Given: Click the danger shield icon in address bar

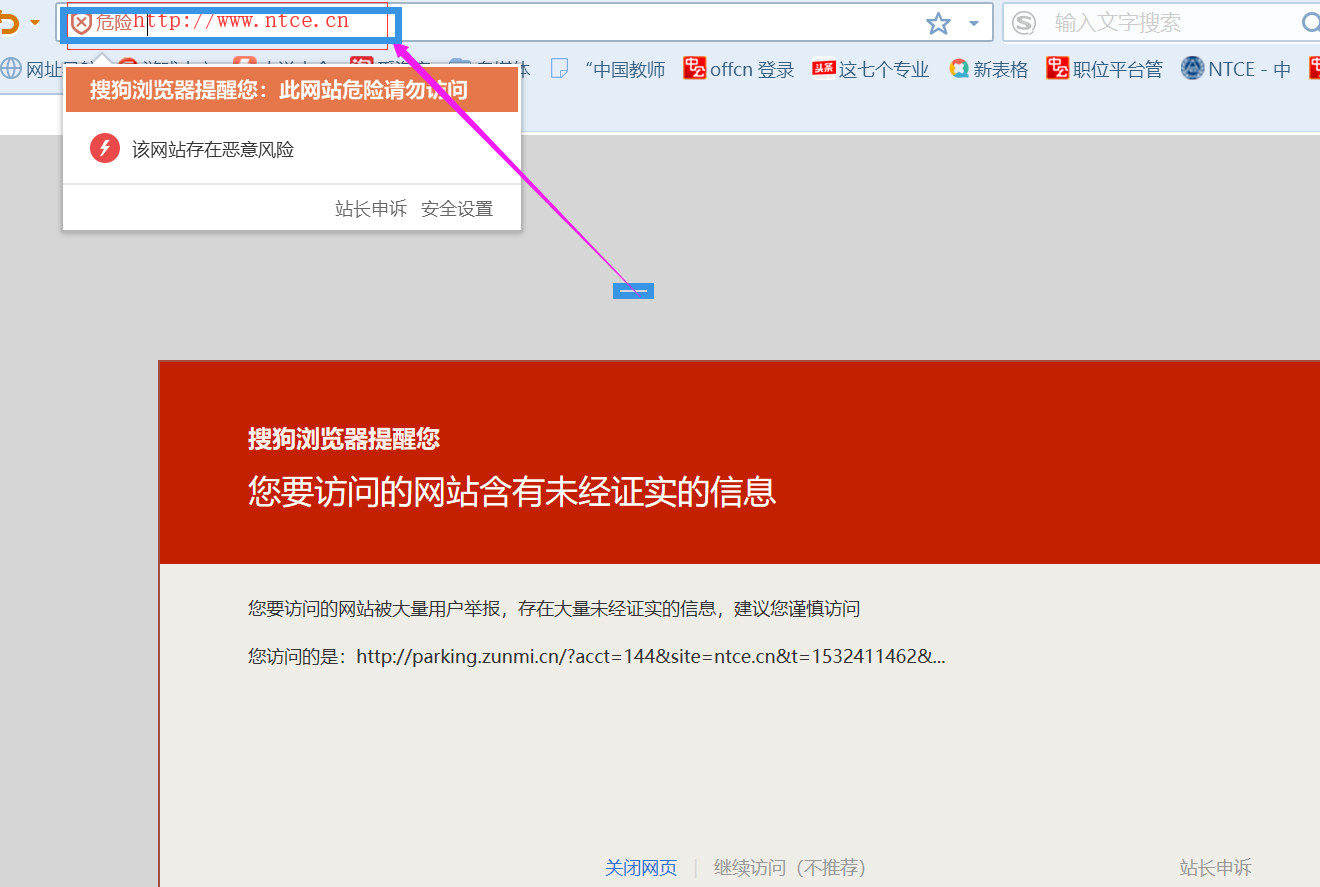Looking at the screenshot, I should [82, 23].
